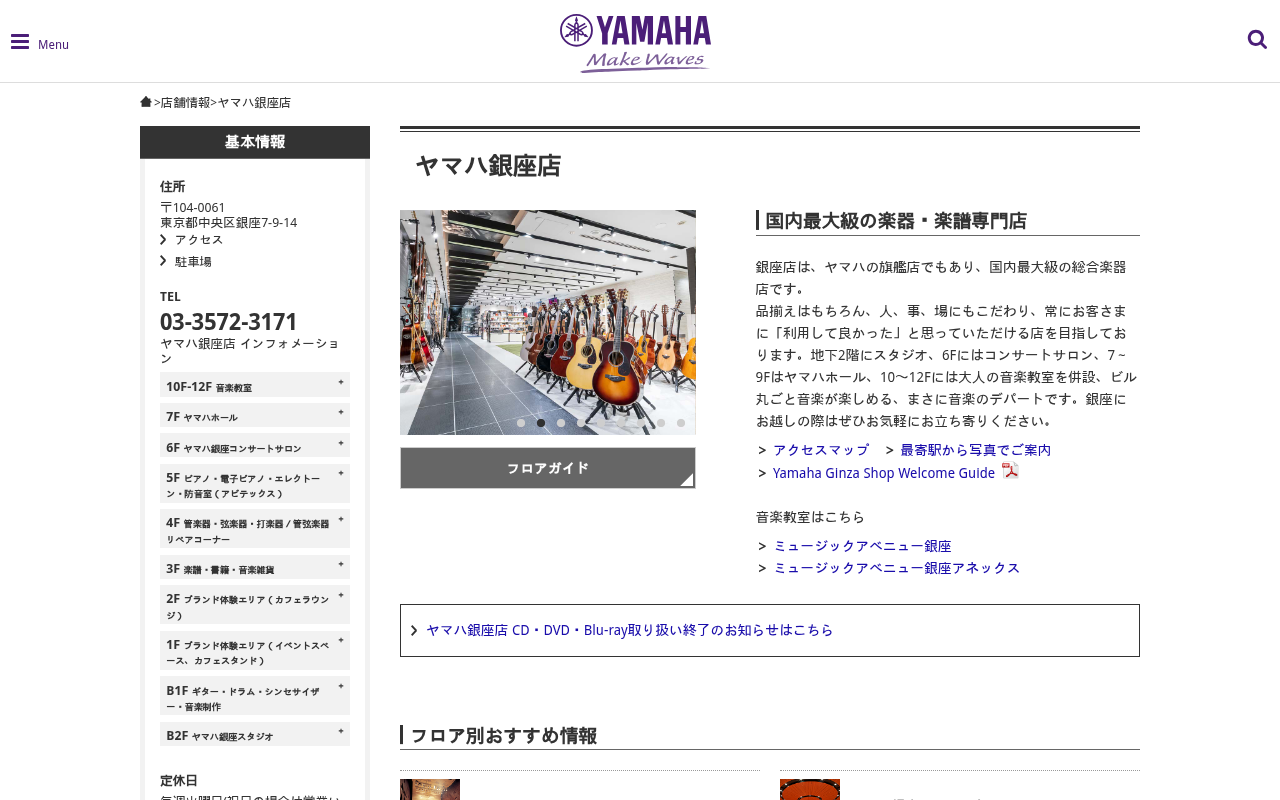
Task: Open ミュージックアベニュー銀座アネックス link
Action: 897,568
